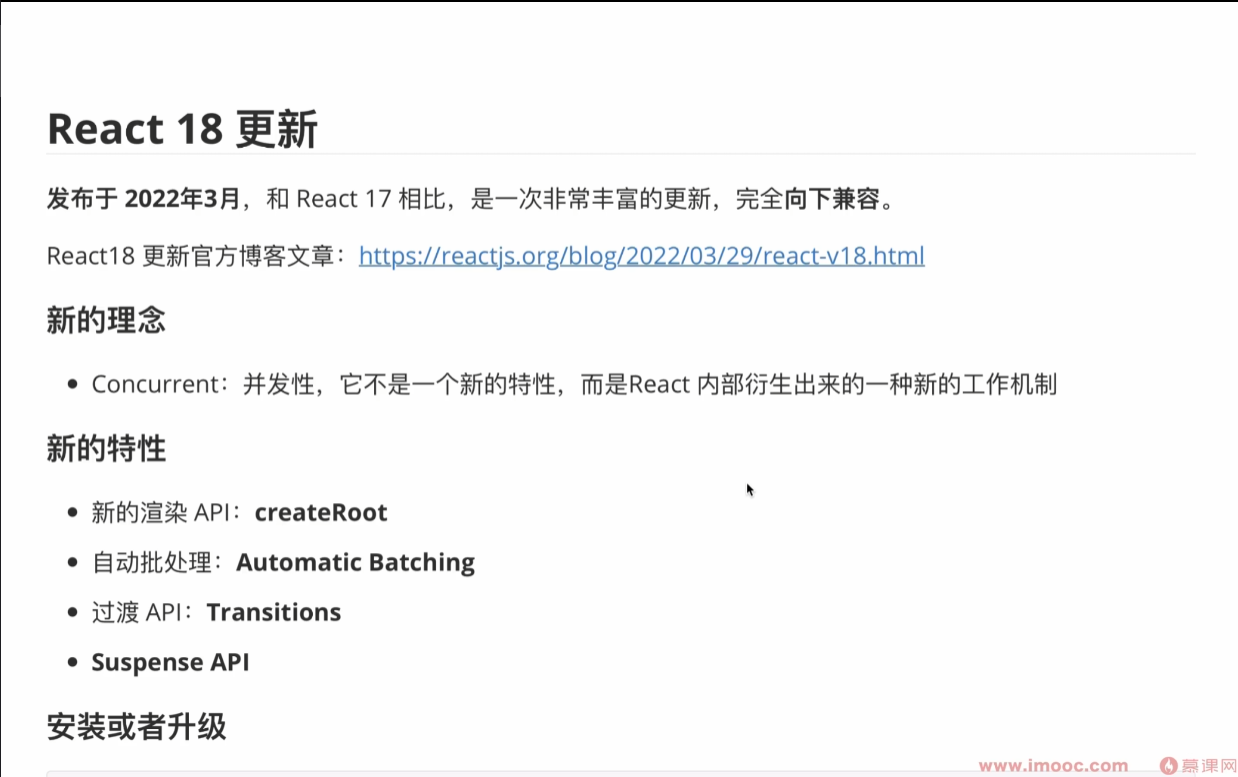The height and width of the screenshot is (777, 1238).
Task: Open the React v18 blog hyperlink
Action: point(641,256)
